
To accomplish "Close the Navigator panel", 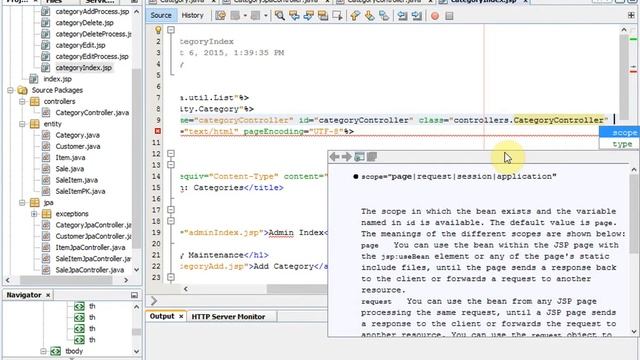I will [48, 295].
